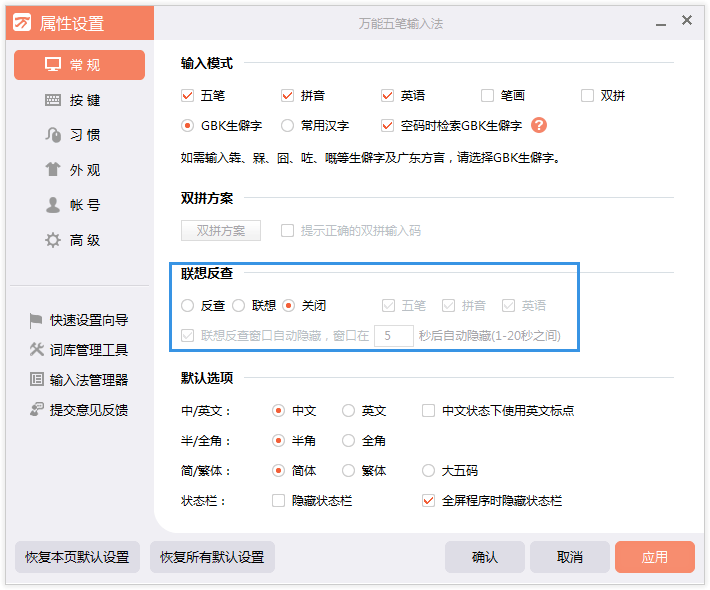Click the keyboard icon beside 按键
710x590 pixels.
point(53,100)
